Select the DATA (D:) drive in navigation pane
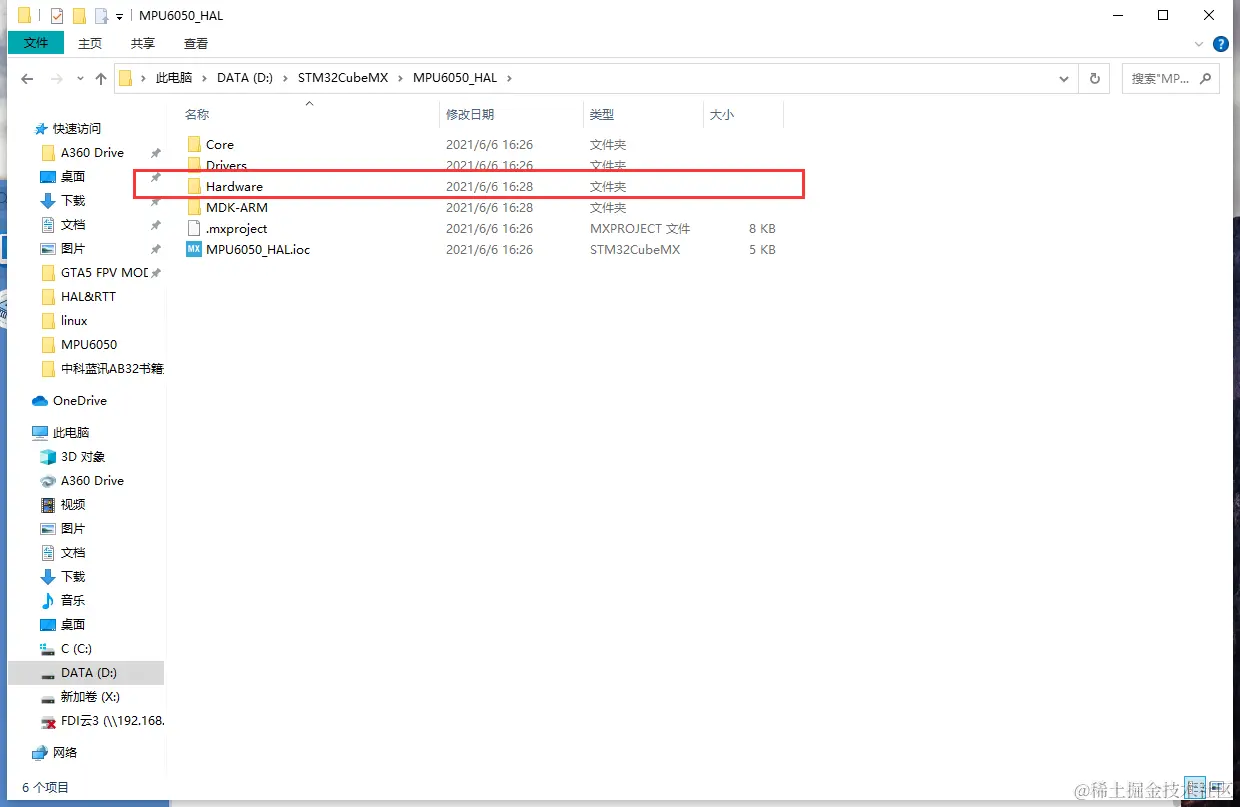This screenshot has width=1240, height=807. tap(85, 673)
